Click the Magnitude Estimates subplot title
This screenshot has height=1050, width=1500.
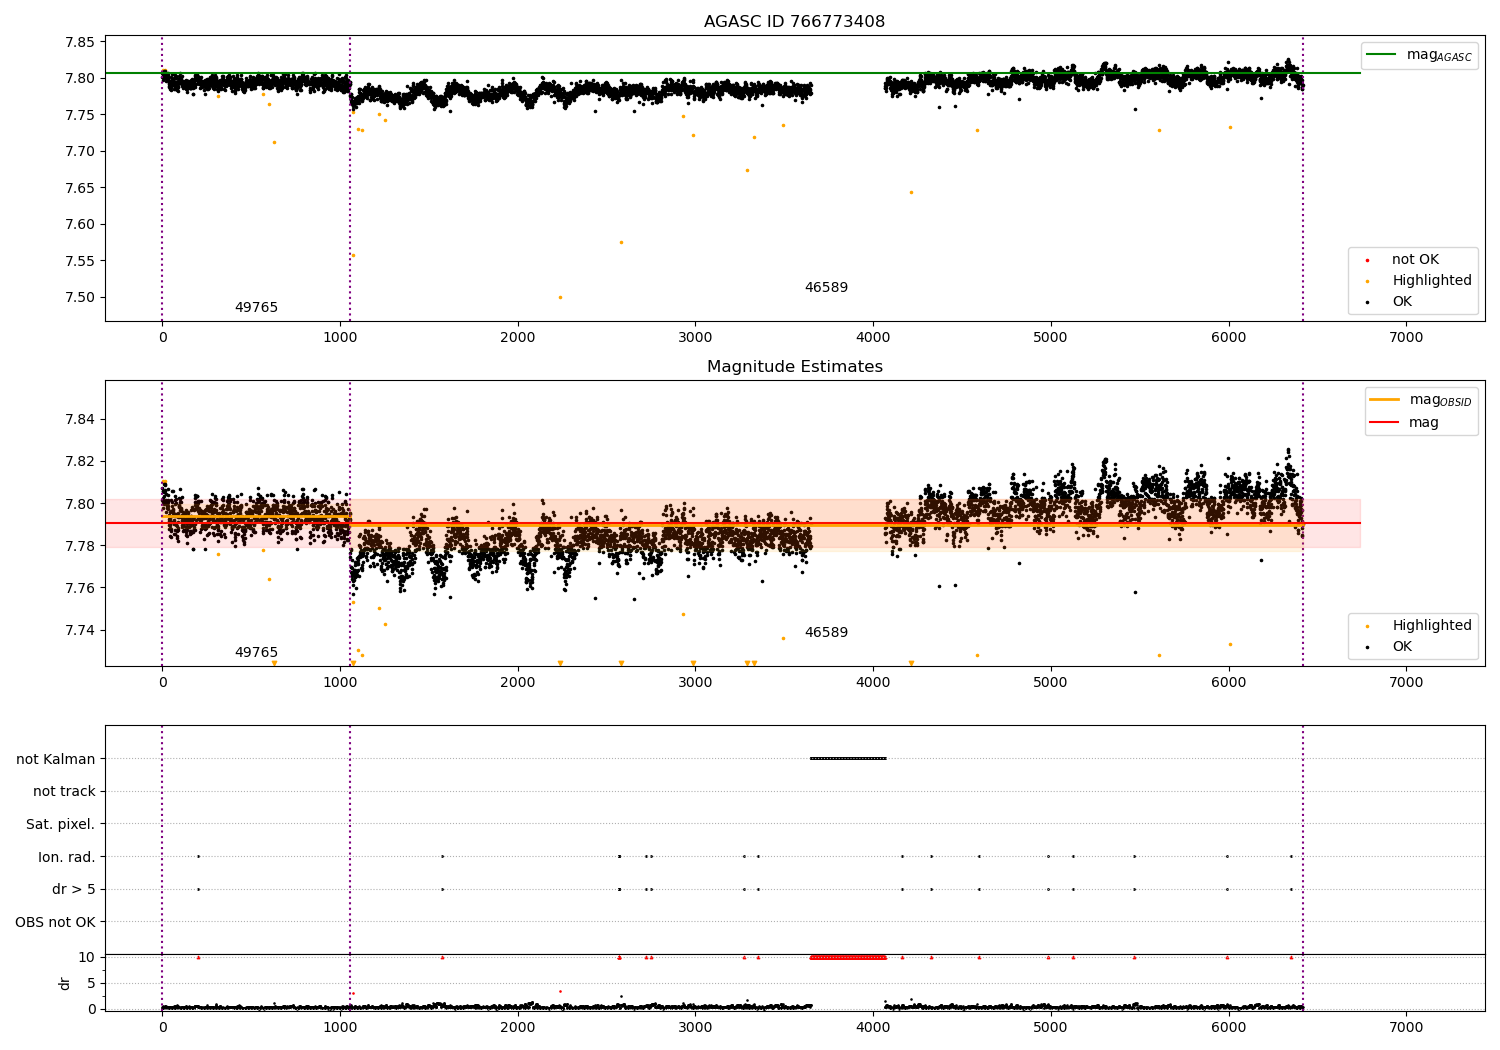click(x=794, y=367)
